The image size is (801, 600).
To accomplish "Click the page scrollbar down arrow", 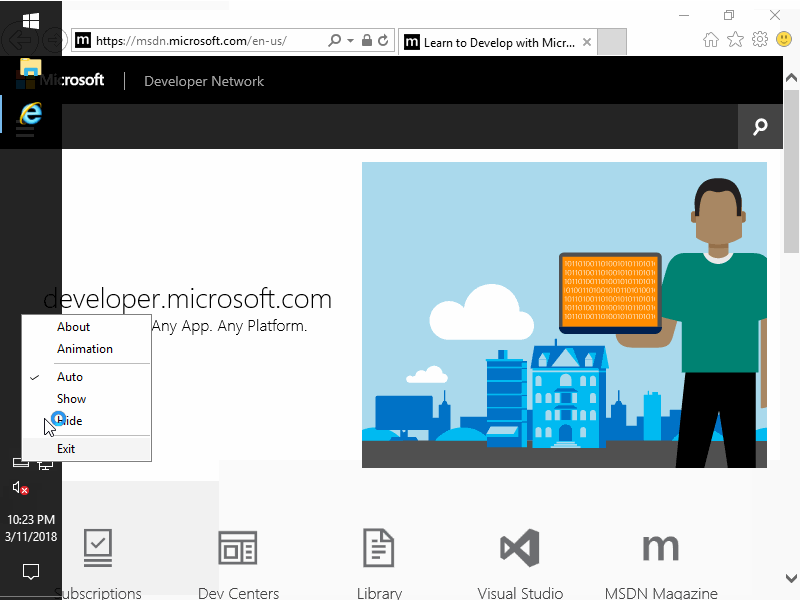I will click(x=791, y=578).
